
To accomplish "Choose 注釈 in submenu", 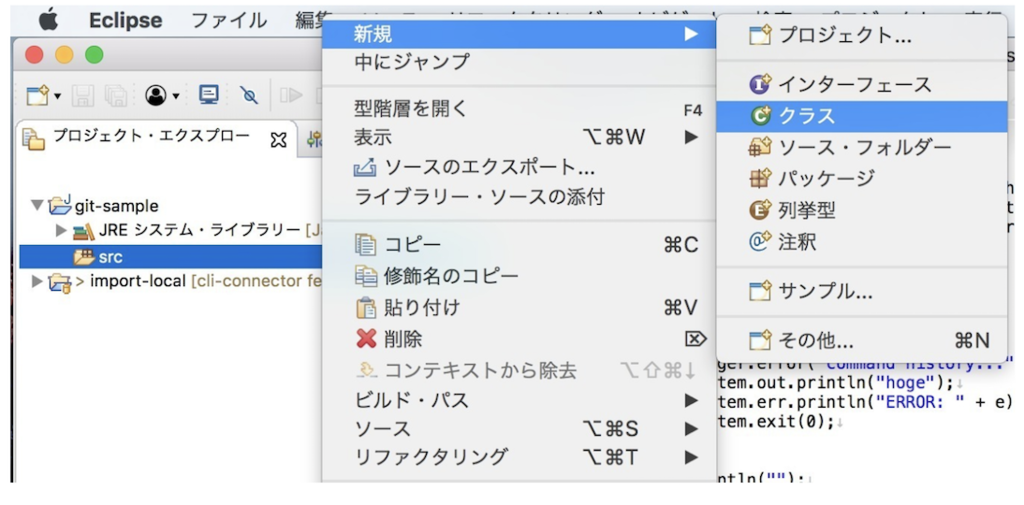I will 862,242.
